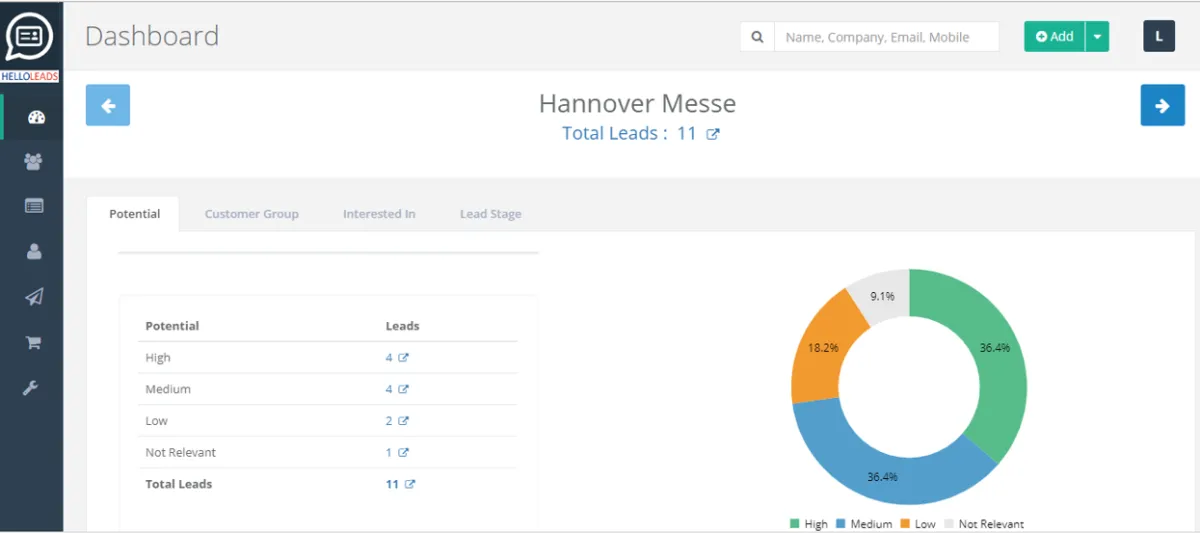The height and width of the screenshot is (533, 1200).
Task: Open the bold Total Leads count 11
Action: pyautogui.click(x=392, y=484)
